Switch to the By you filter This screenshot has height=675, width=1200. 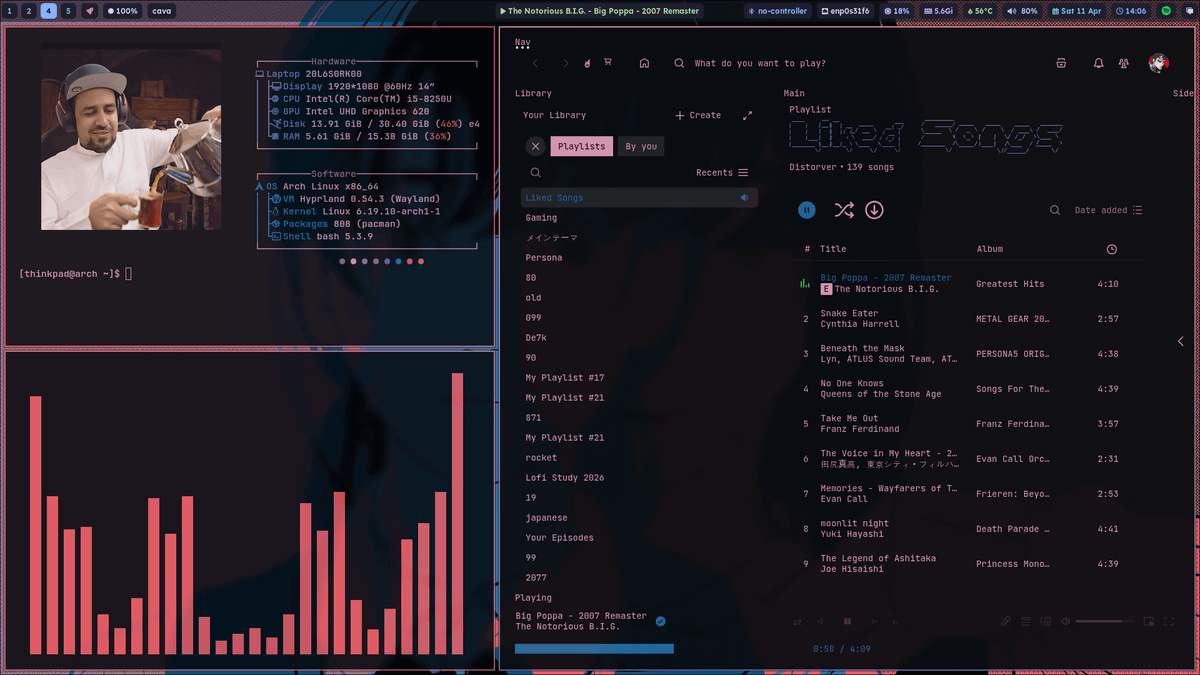pyautogui.click(x=640, y=146)
